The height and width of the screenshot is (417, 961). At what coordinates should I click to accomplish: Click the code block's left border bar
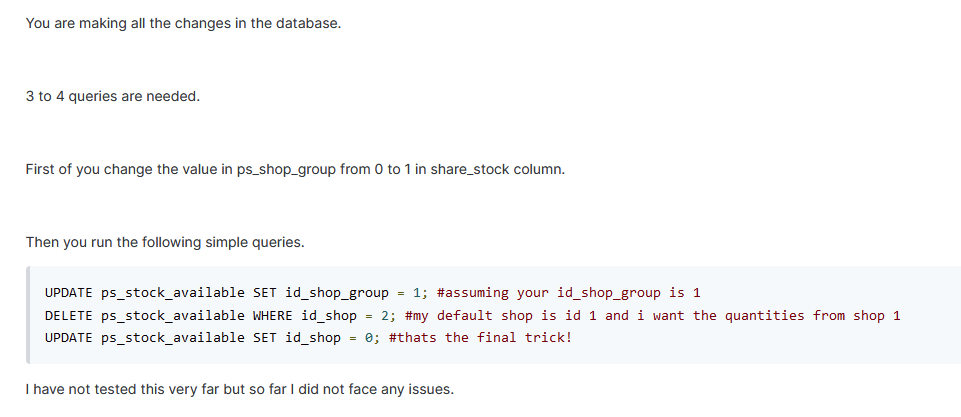point(27,315)
